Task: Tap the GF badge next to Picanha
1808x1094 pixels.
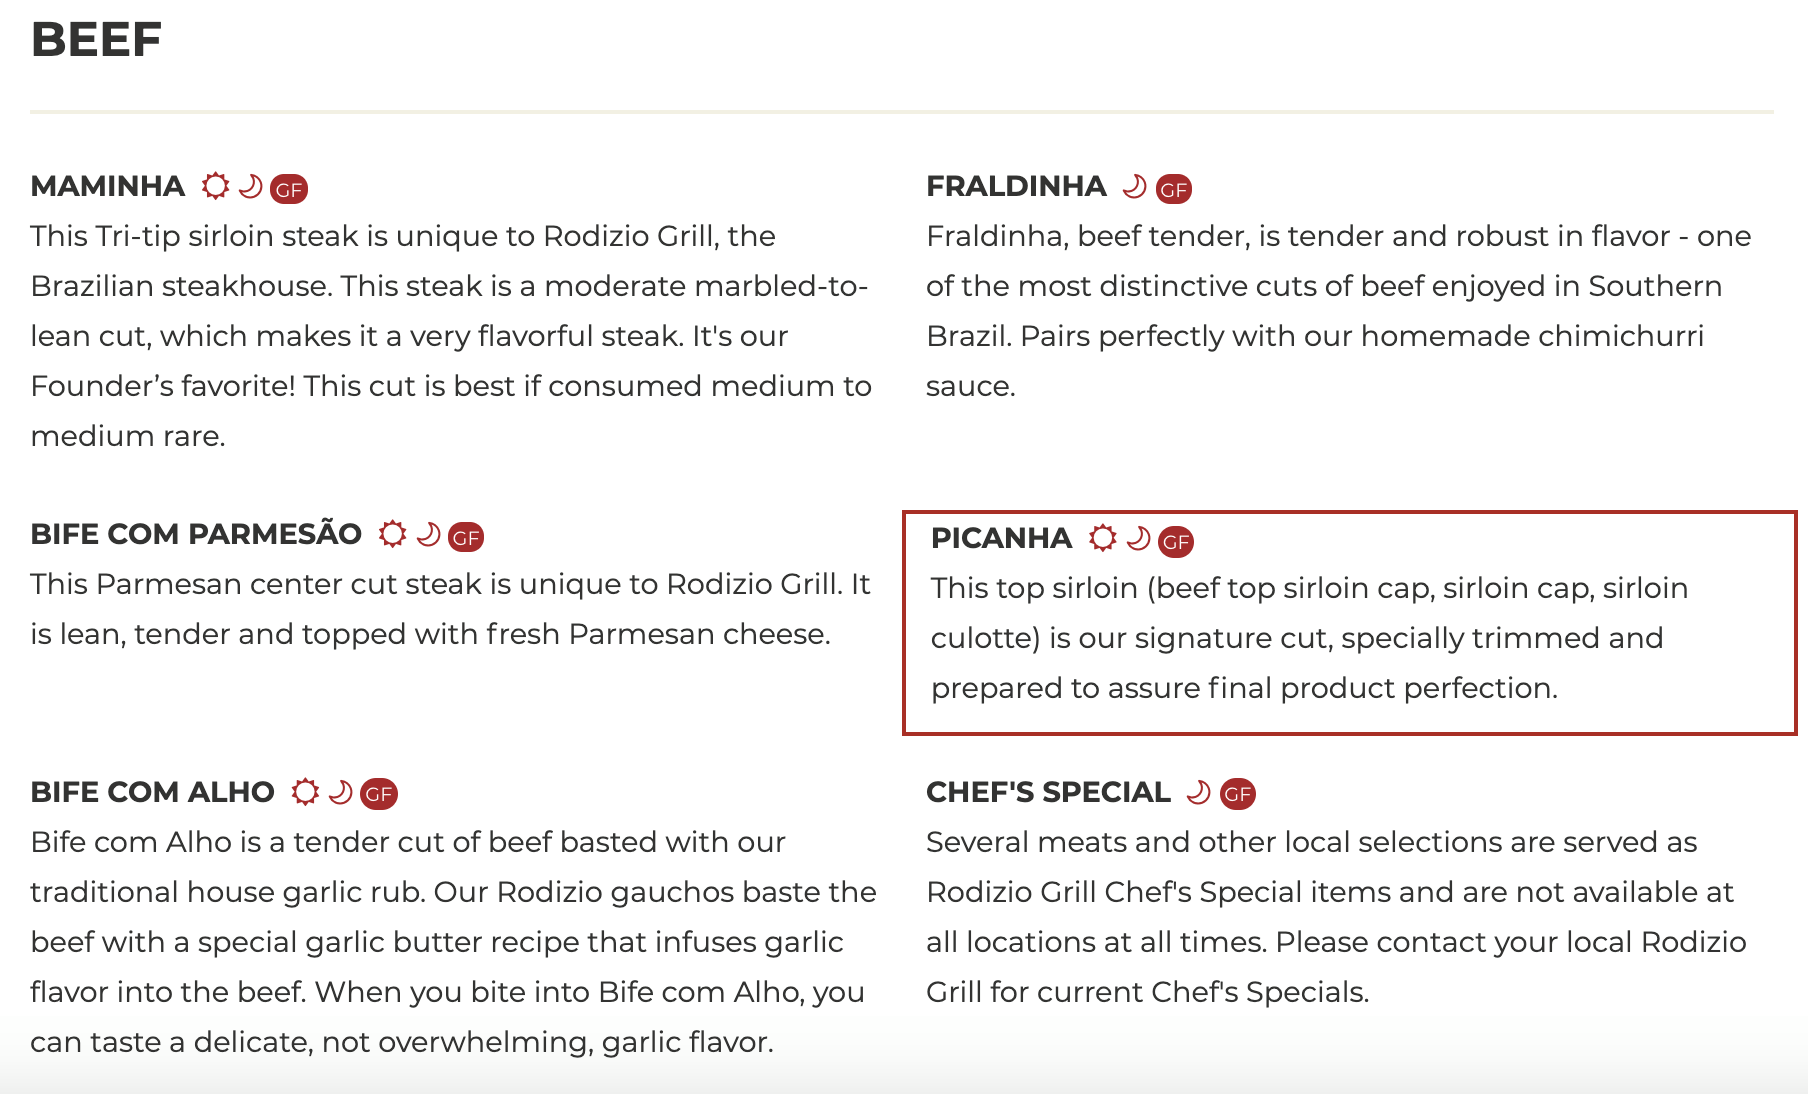Action: coord(1176,541)
